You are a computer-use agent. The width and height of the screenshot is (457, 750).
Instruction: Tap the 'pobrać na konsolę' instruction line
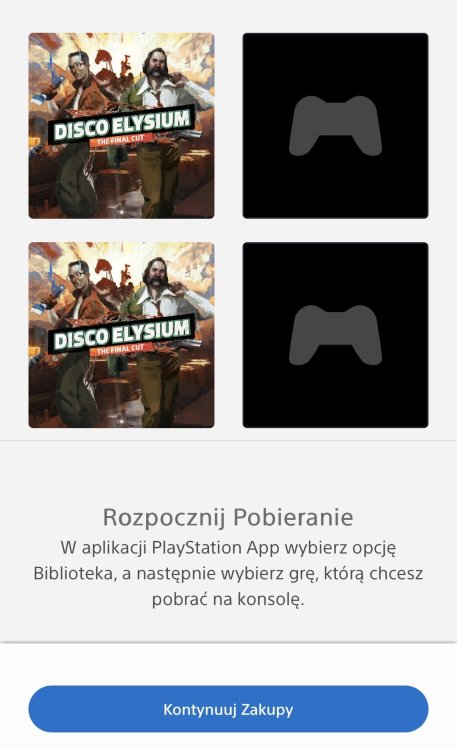tap(228, 599)
